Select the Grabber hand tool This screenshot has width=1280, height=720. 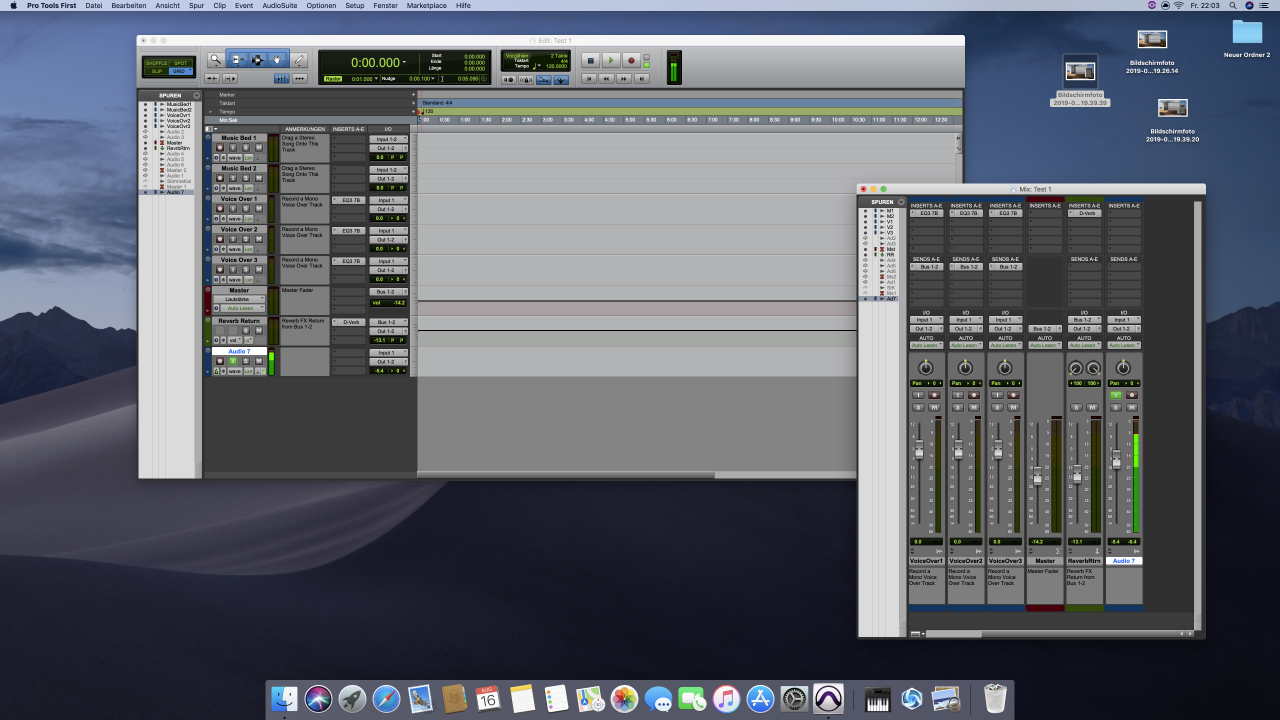point(277,60)
